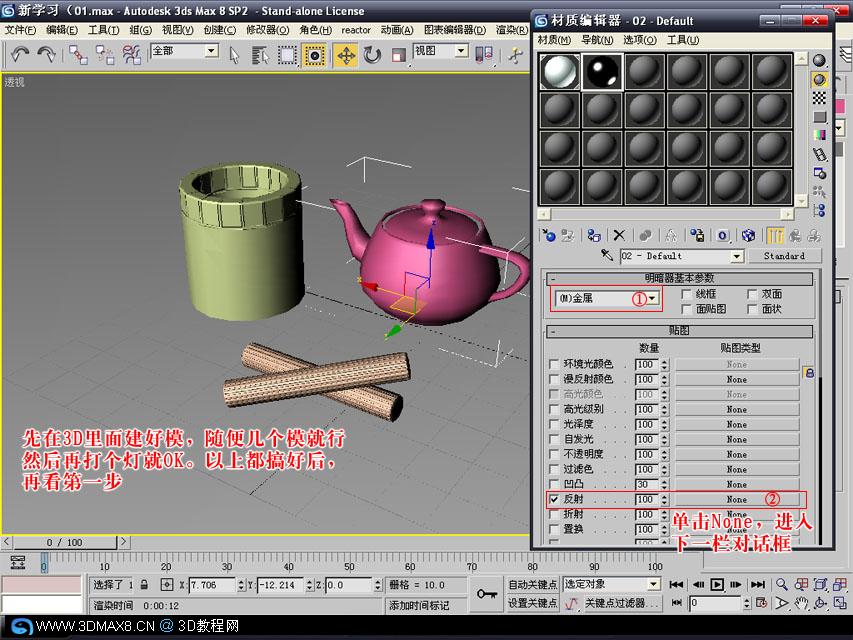Check the 折射 refraction map checkbox

point(554,514)
